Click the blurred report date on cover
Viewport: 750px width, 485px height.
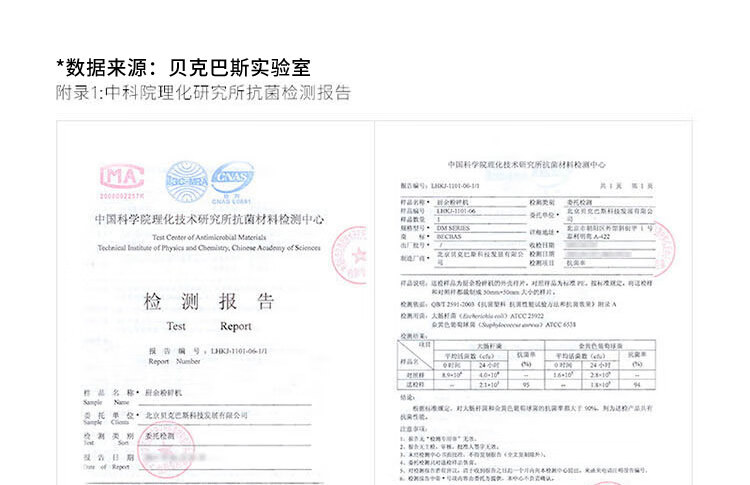click(x=175, y=458)
